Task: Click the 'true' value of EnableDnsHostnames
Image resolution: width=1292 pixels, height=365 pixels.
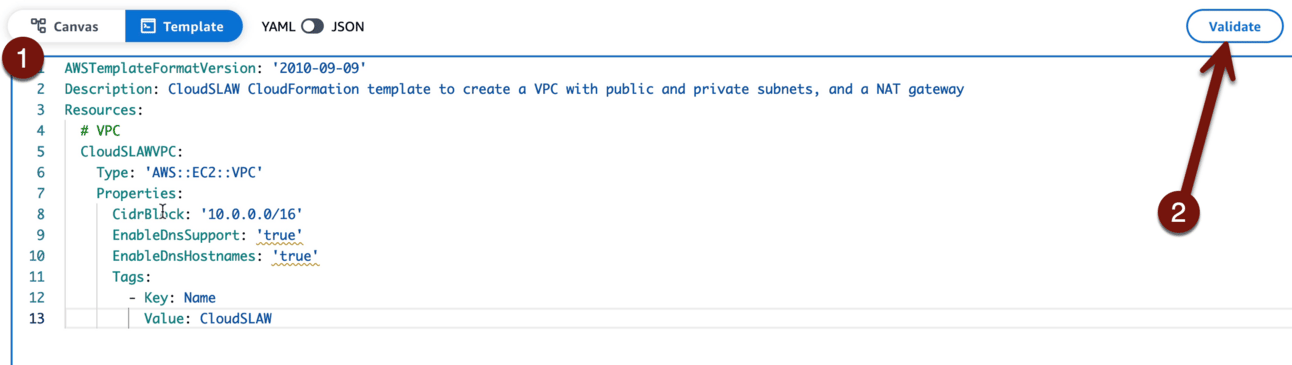Action: 295,257
